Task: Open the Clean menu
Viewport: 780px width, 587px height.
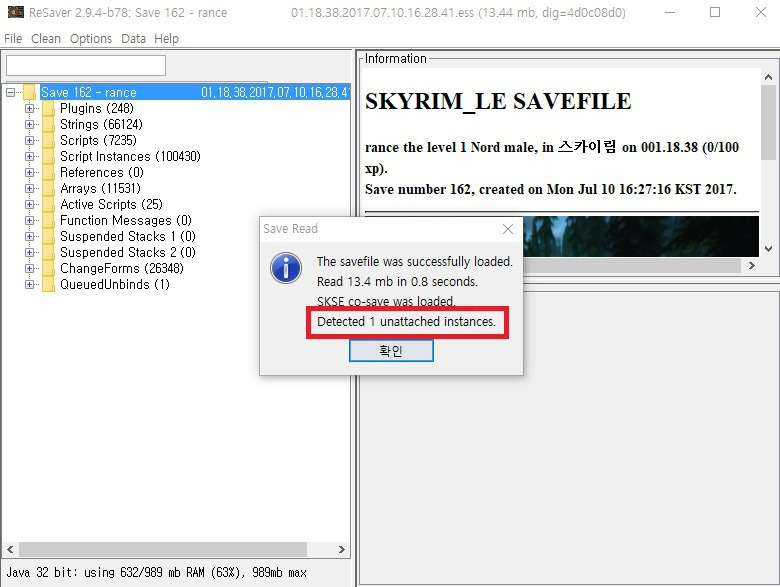Action: [x=46, y=39]
